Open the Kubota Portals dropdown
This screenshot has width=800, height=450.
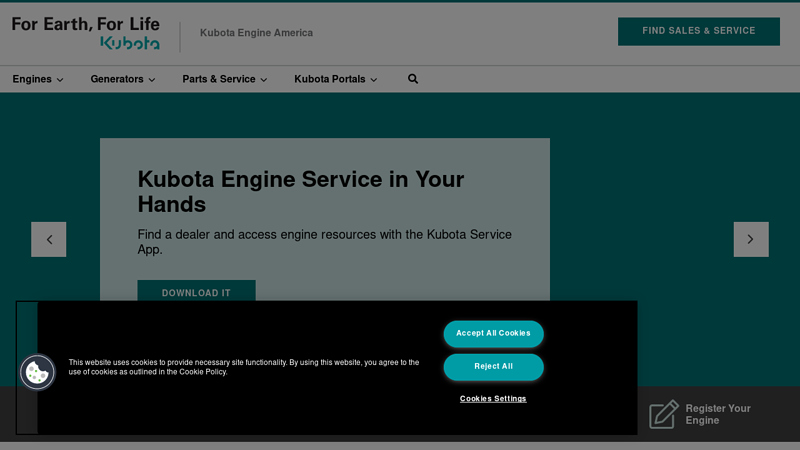tap(335, 79)
